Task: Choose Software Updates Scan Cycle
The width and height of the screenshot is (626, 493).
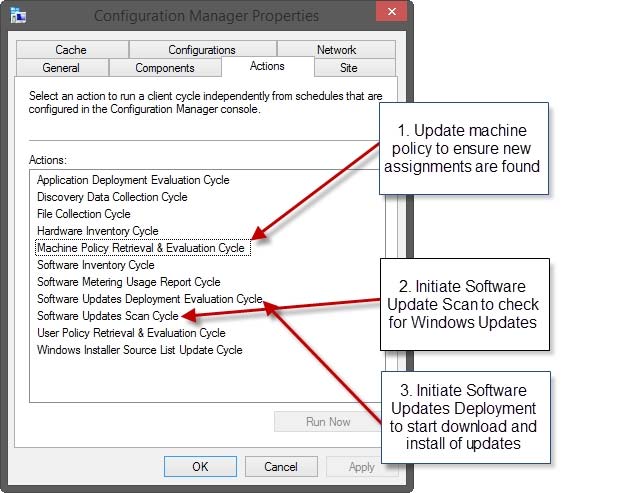Action: (107, 316)
